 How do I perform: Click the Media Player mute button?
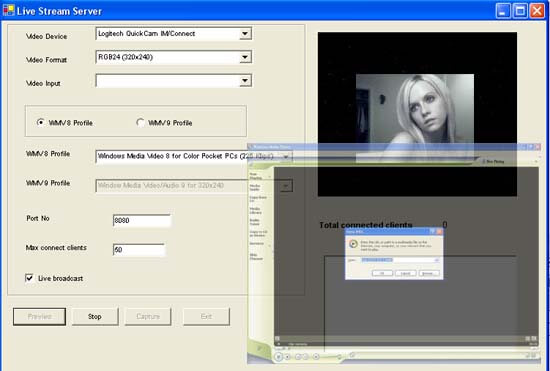[x=316, y=357]
